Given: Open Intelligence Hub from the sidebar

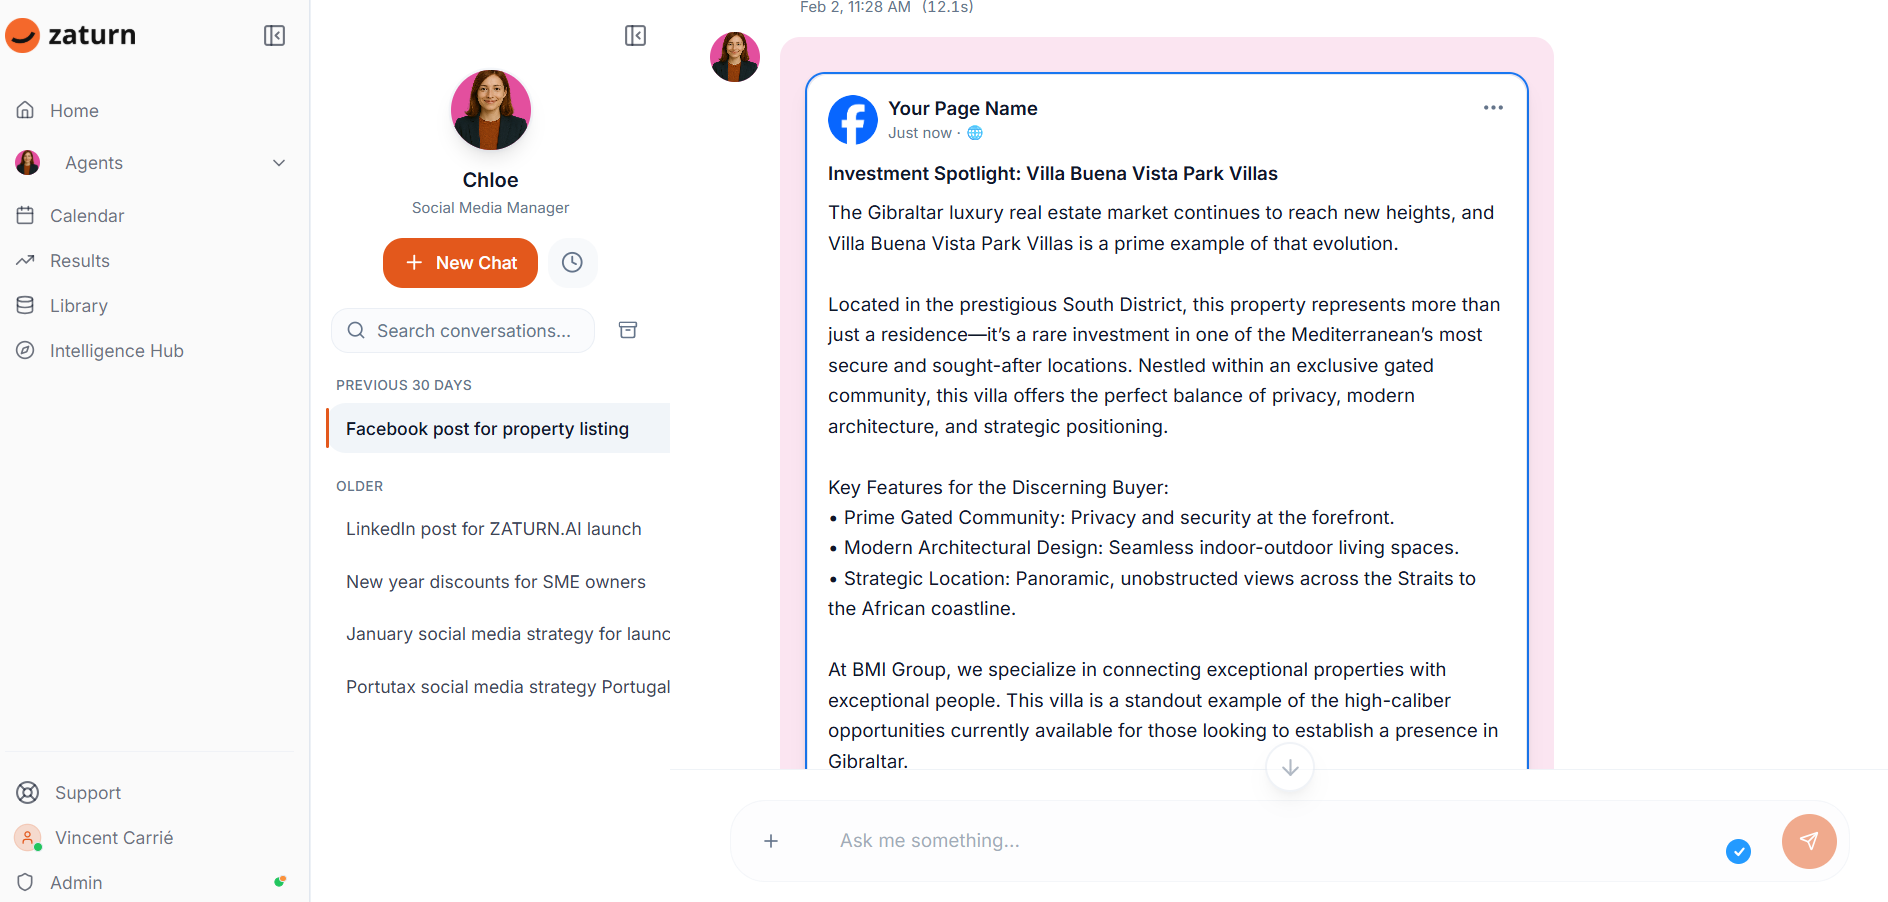Looking at the screenshot, I should tap(116, 350).
